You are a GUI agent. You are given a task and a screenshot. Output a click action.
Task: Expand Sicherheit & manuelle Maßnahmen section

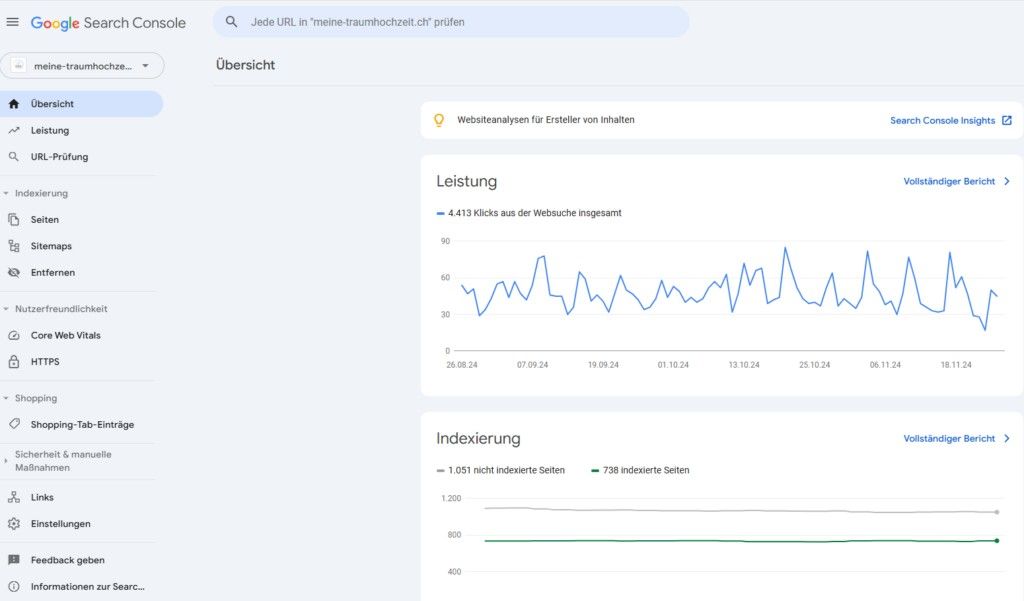coord(6,461)
